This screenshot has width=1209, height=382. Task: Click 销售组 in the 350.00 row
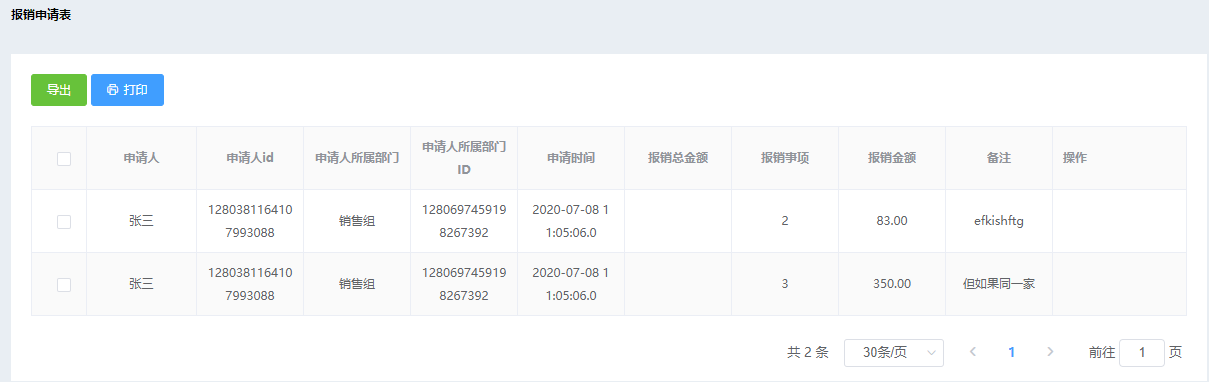tap(357, 284)
